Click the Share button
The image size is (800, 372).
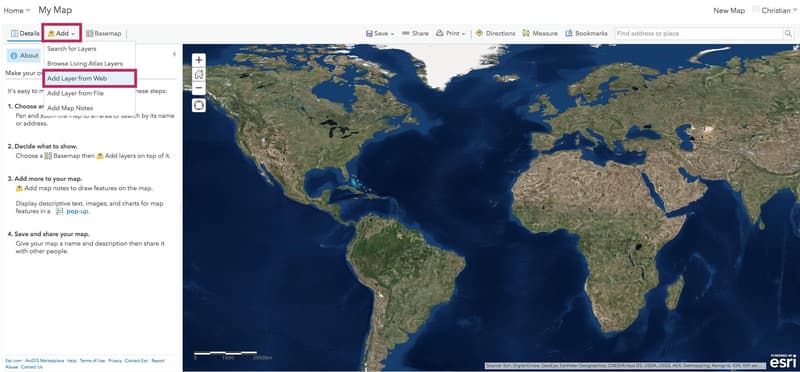pos(415,33)
